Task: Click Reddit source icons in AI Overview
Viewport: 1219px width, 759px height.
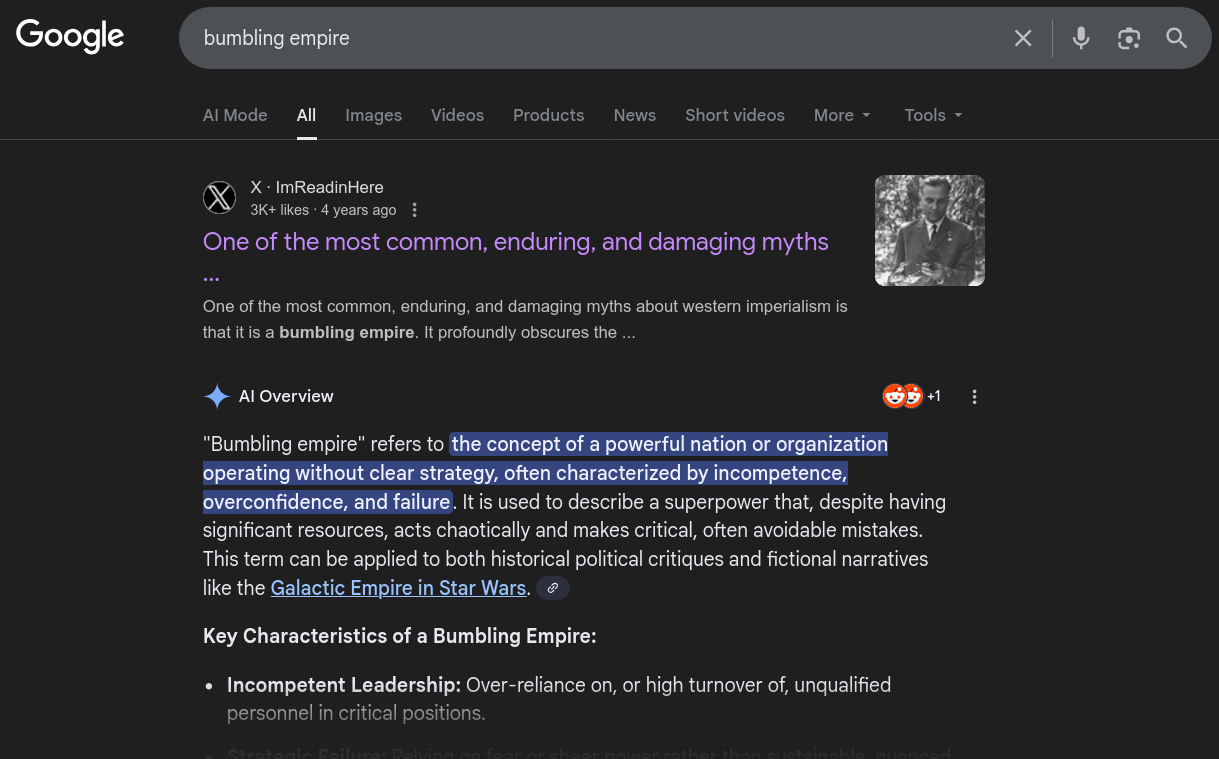Action: [x=903, y=396]
